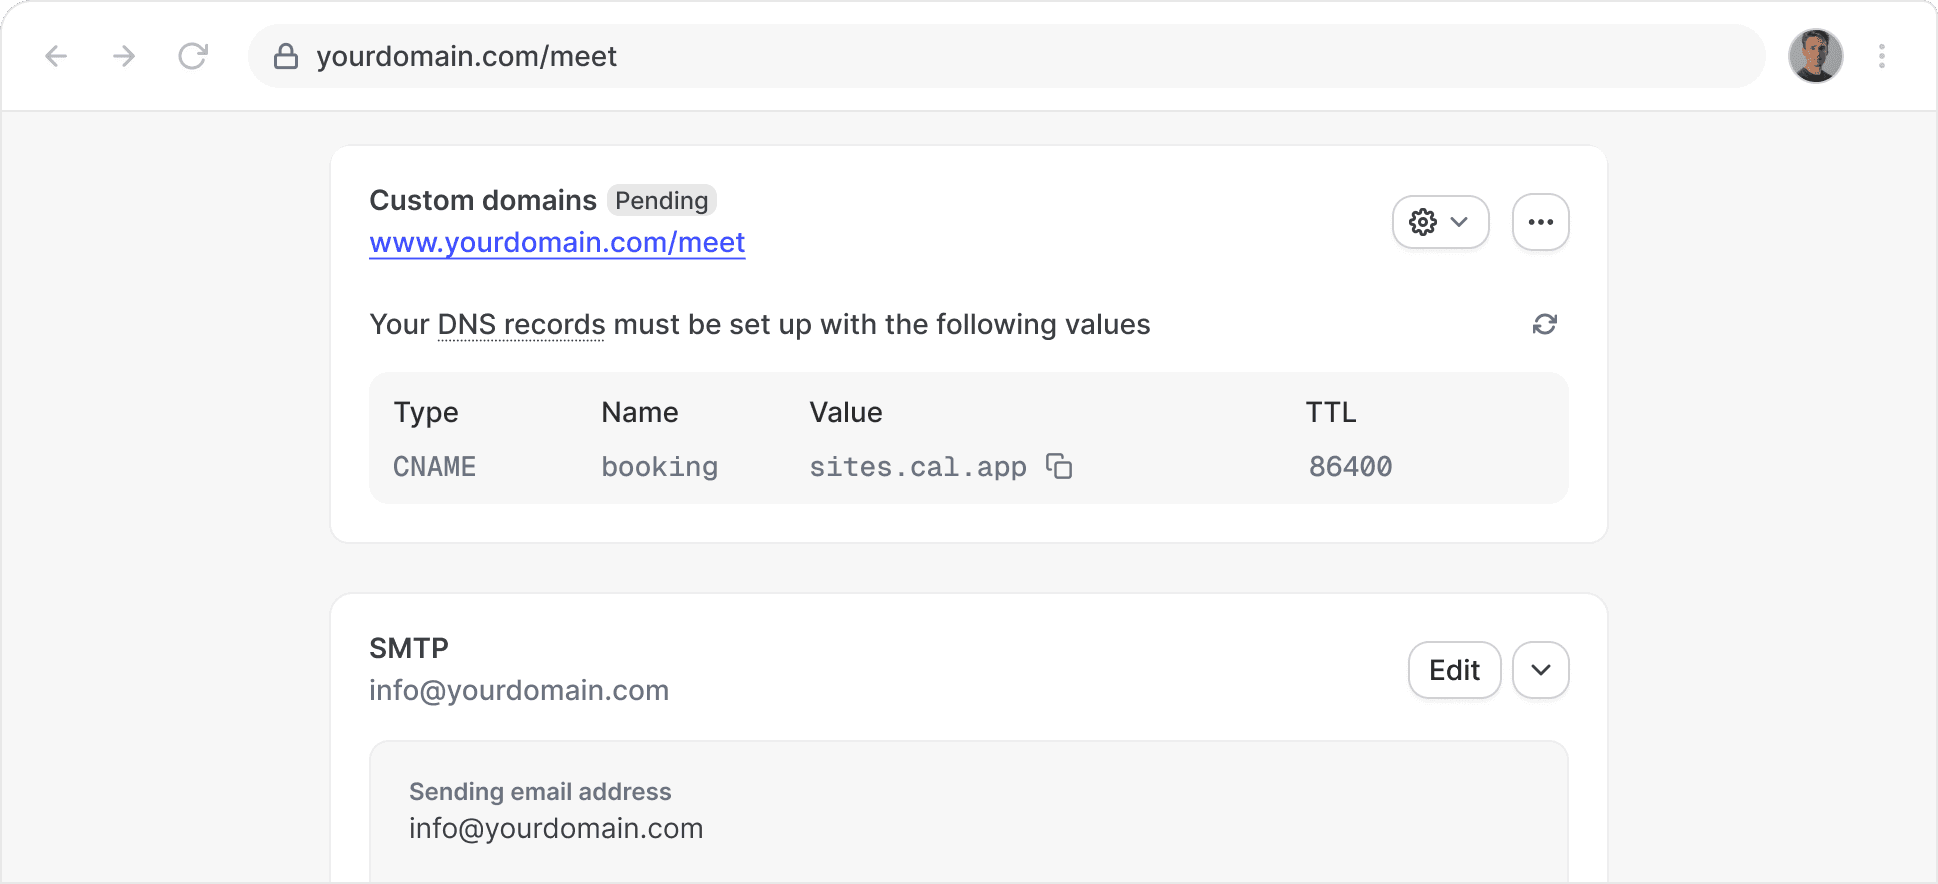Click the booking name value
The height and width of the screenshot is (884, 1938).
pyautogui.click(x=659, y=467)
